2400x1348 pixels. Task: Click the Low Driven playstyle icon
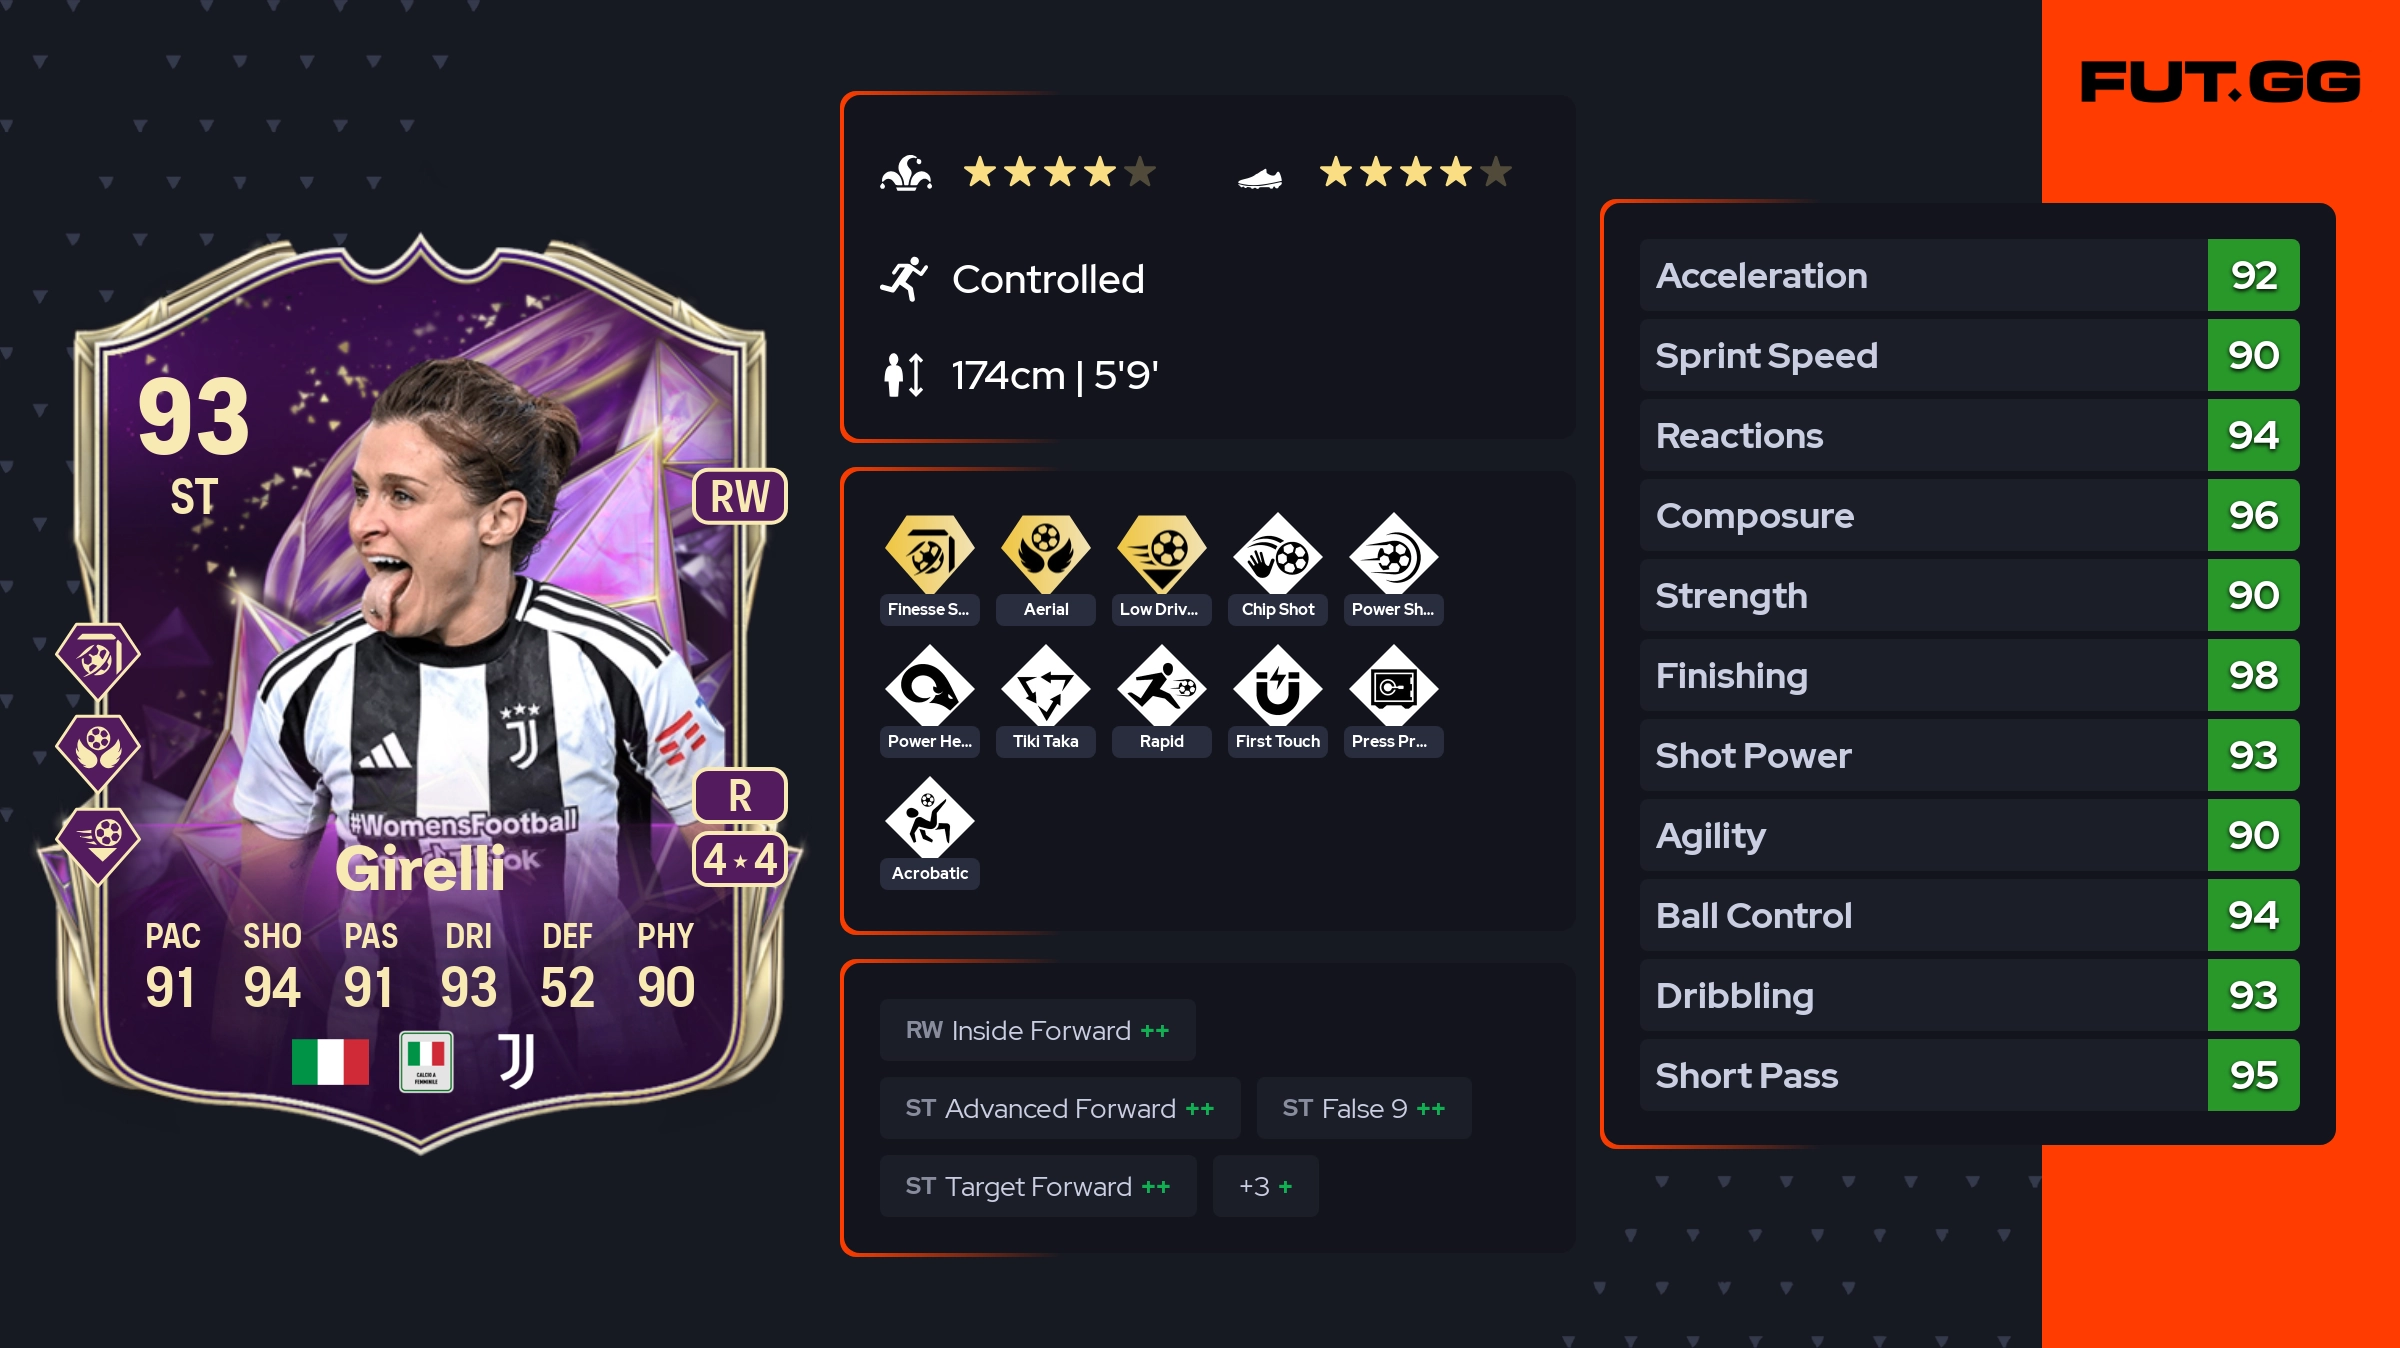1162,555
